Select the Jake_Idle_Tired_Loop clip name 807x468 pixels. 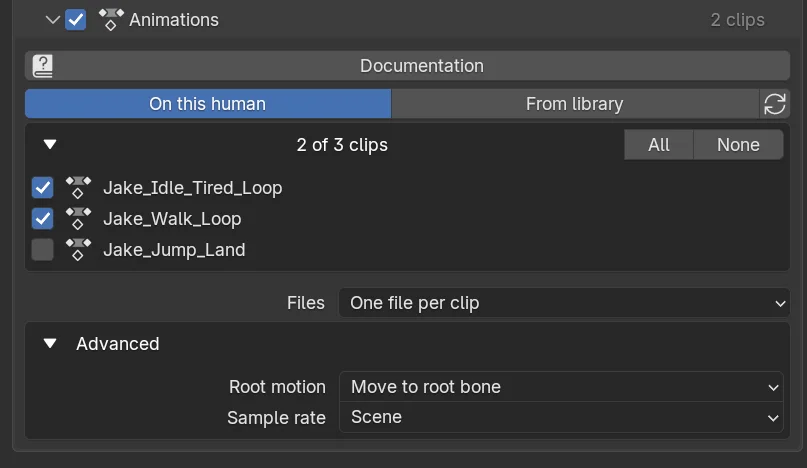[192, 188]
